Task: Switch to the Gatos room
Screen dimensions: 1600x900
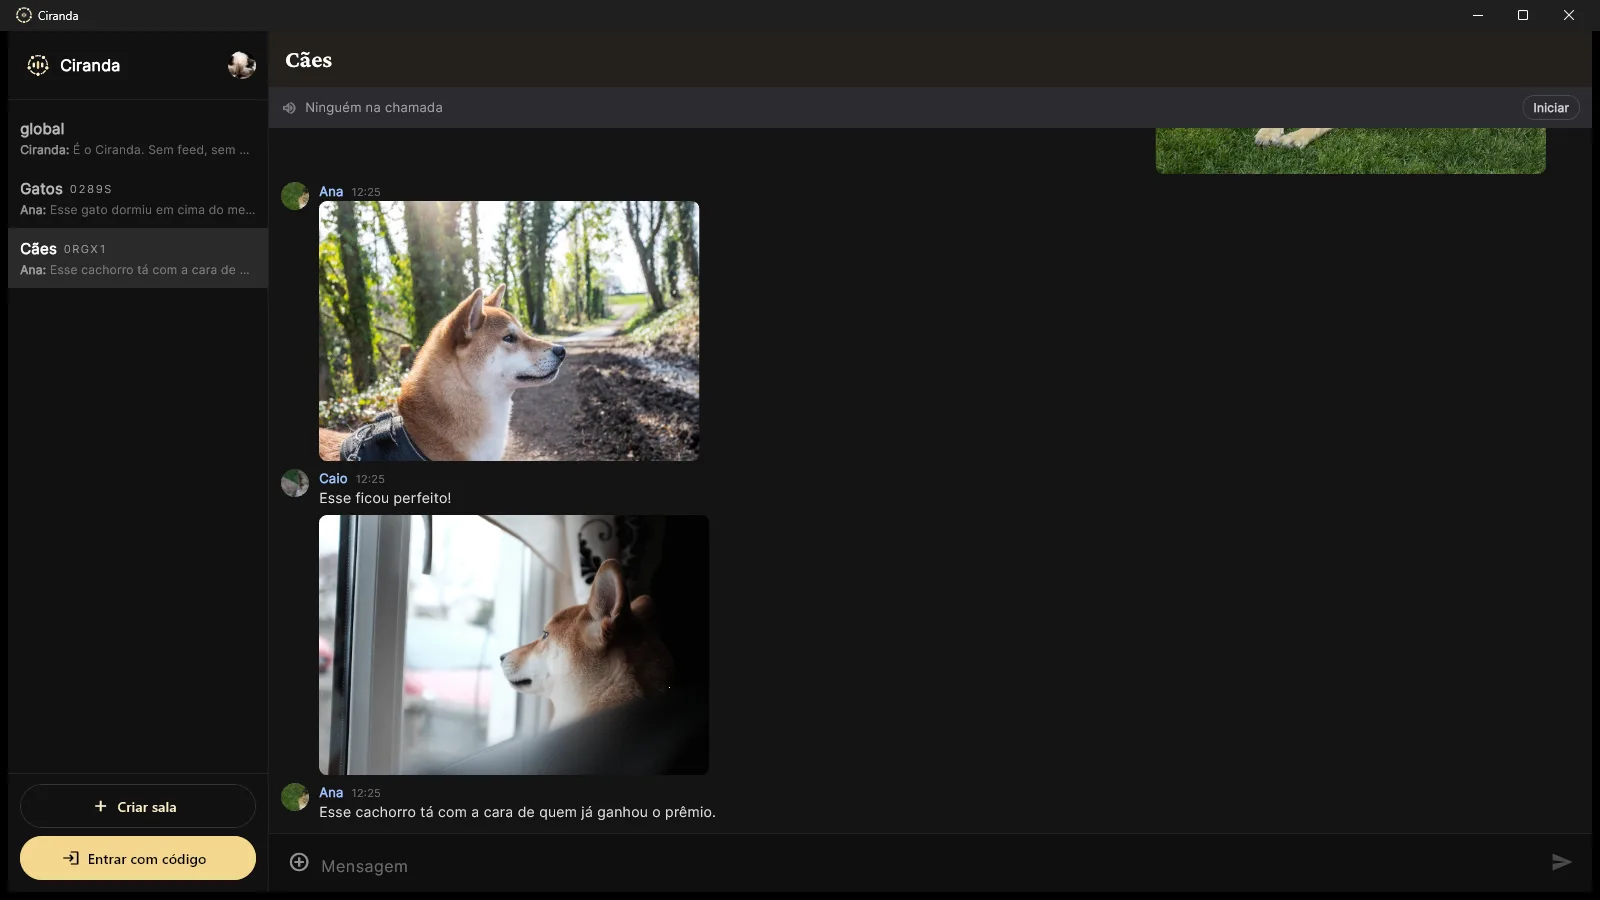Action: [x=138, y=198]
